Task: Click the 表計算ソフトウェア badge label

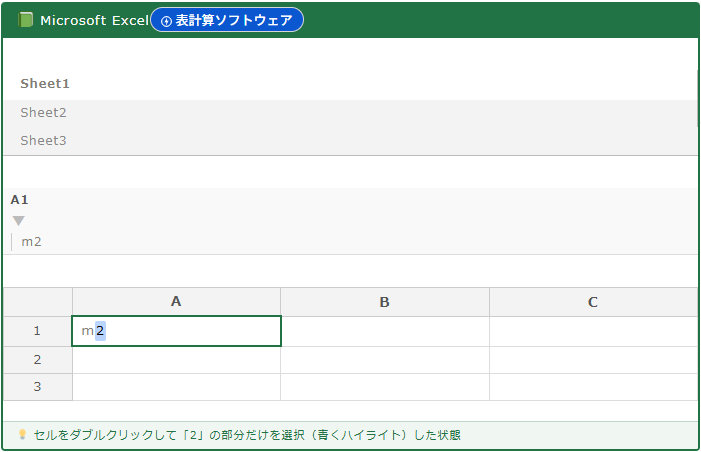Action: click(234, 21)
